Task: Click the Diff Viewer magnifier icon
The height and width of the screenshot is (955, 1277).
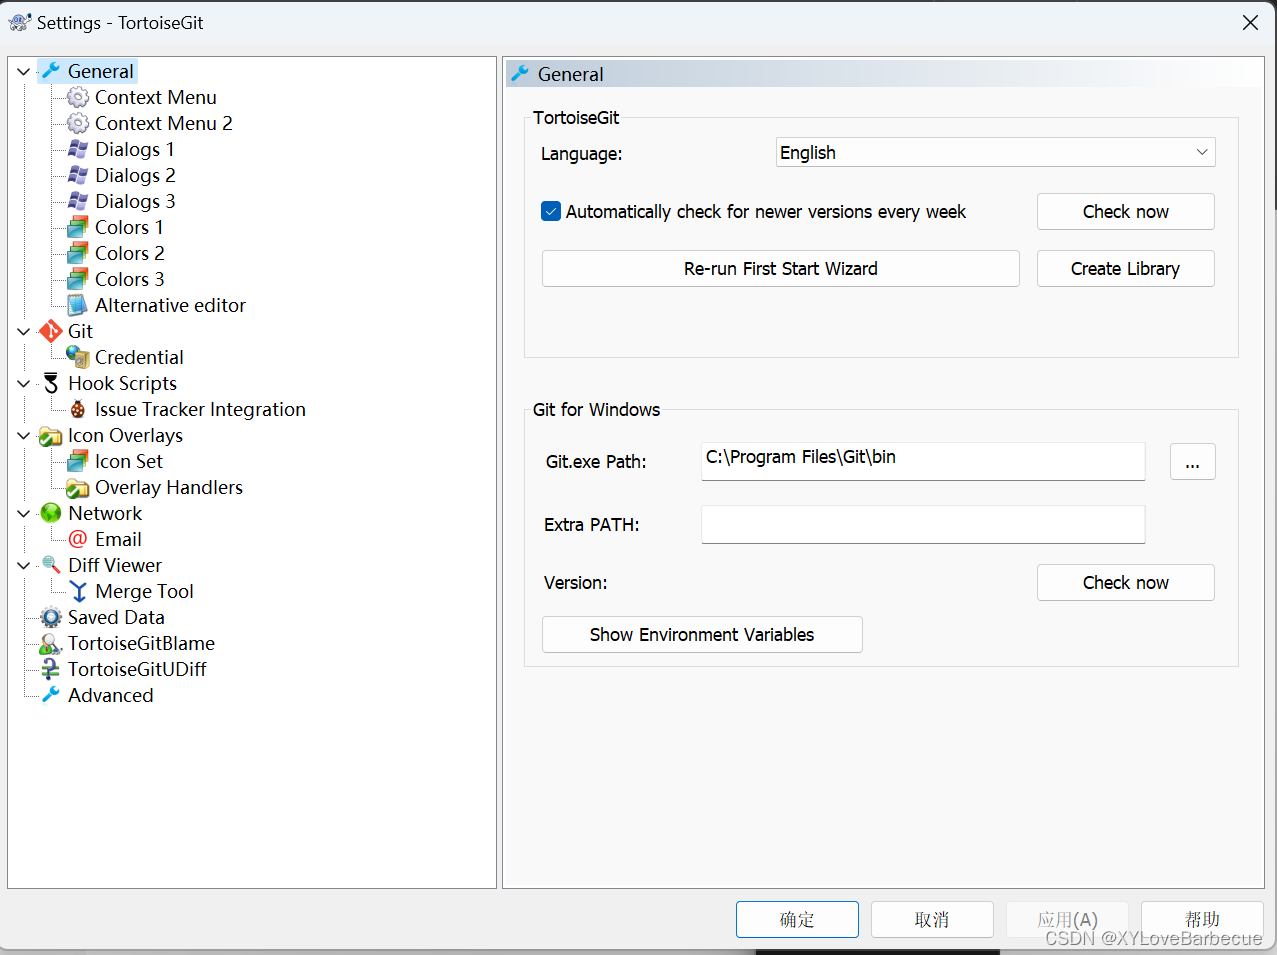Action: click(x=51, y=565)
